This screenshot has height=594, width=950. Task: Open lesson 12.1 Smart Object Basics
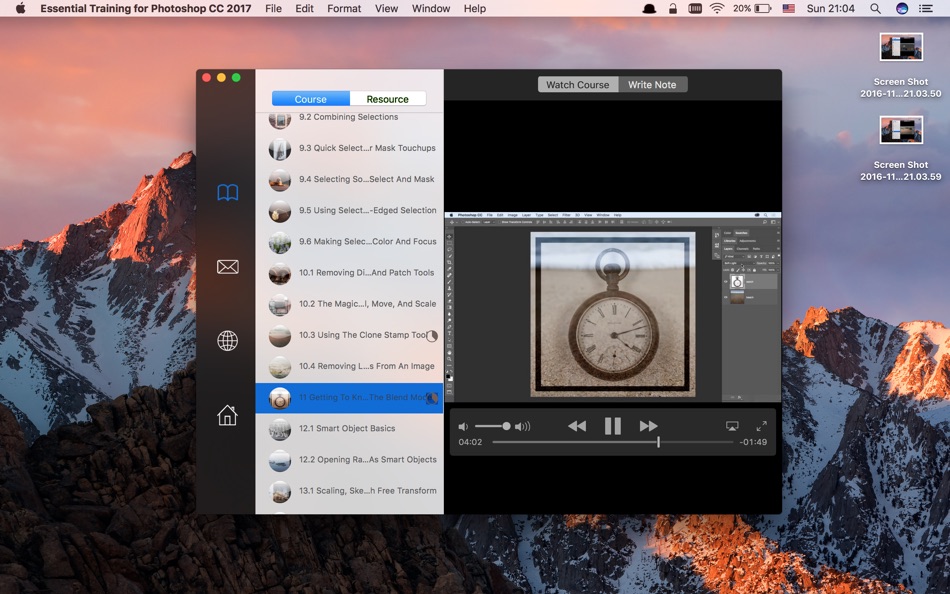[350, 429]
